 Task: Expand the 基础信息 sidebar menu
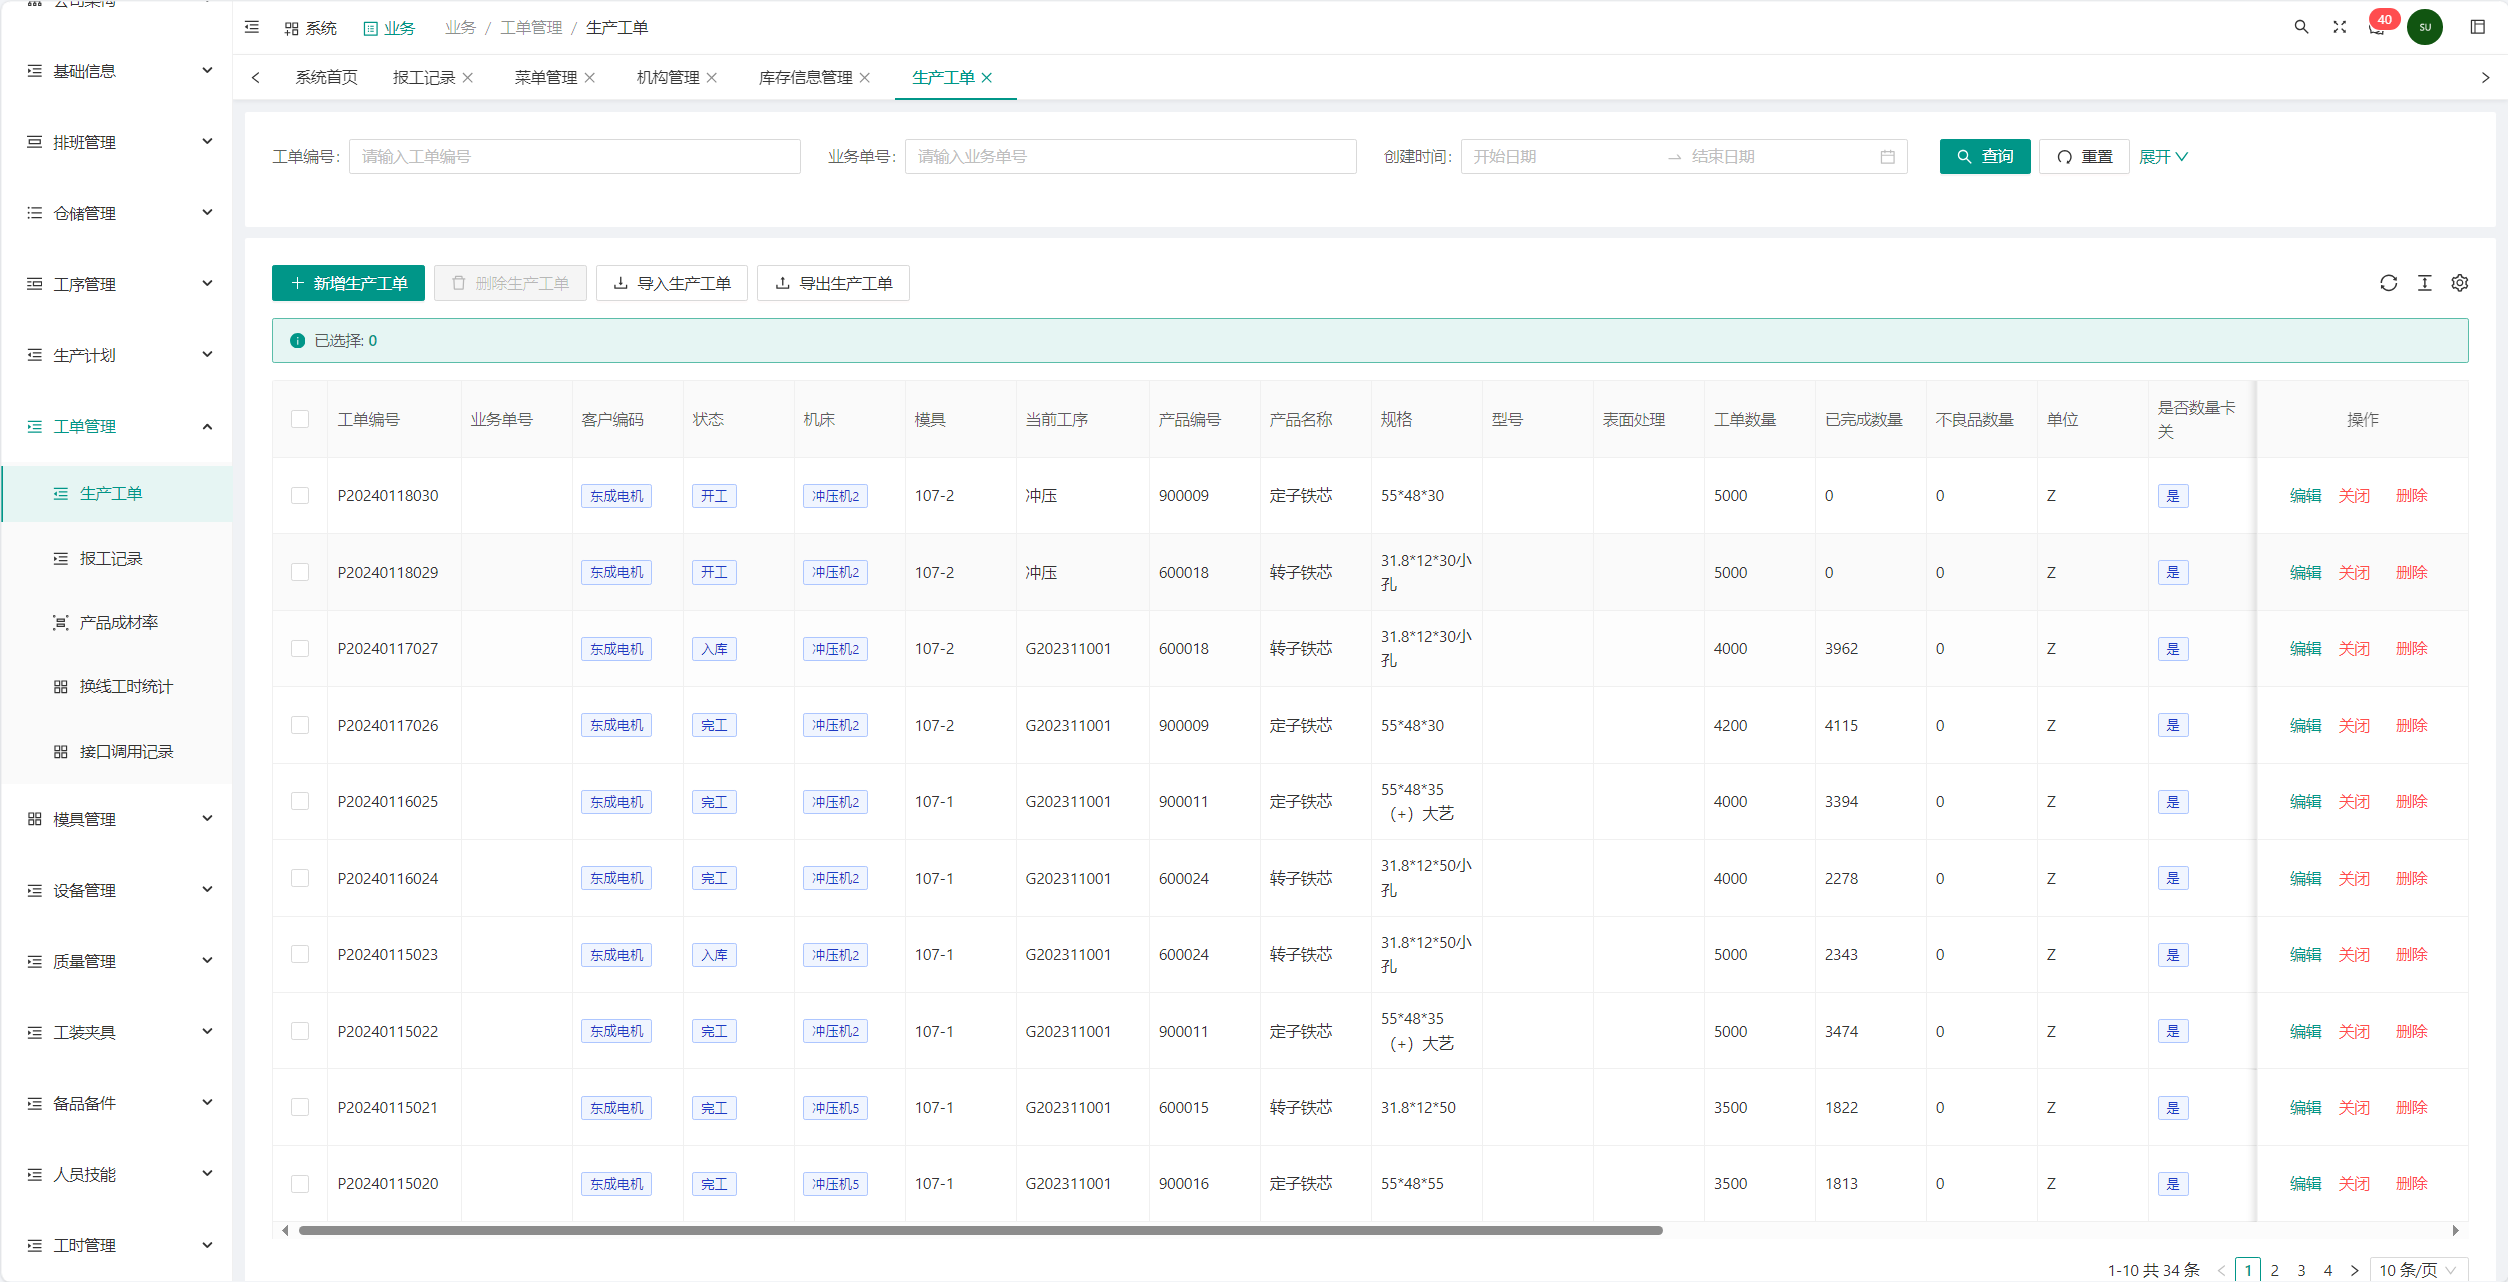point(118,71)
